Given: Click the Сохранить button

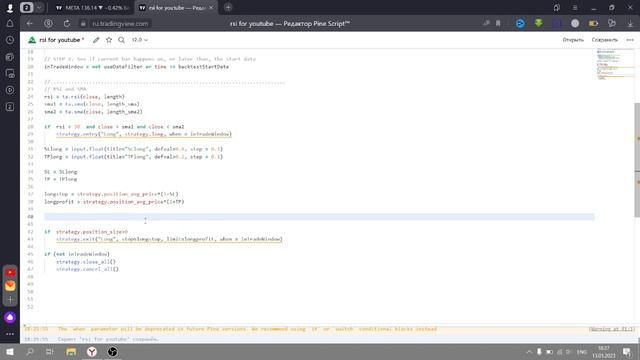Looking at the screenshot, I should tap(604, 40).
